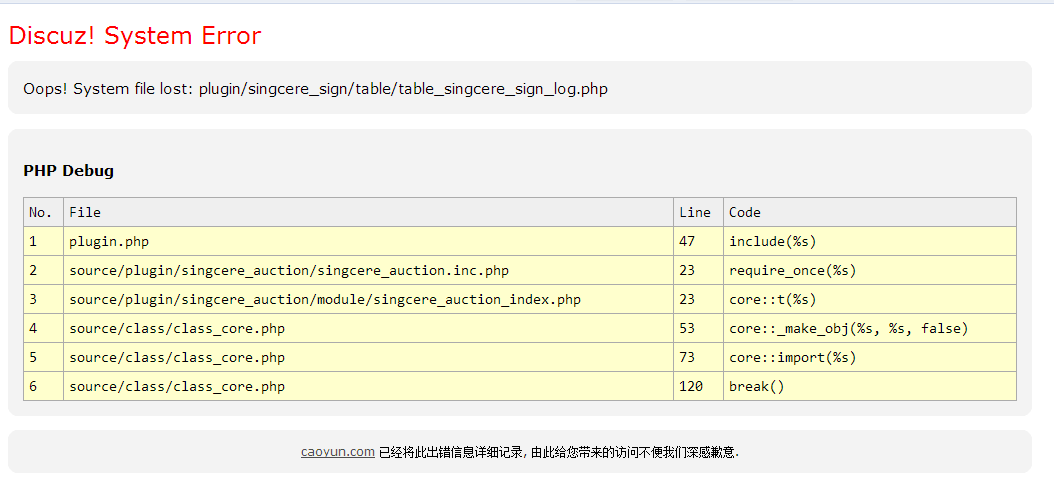This screenshot has height=499, width=1054.
Task: Click the 'No.' column header
Action: click(x=44, y=212)
